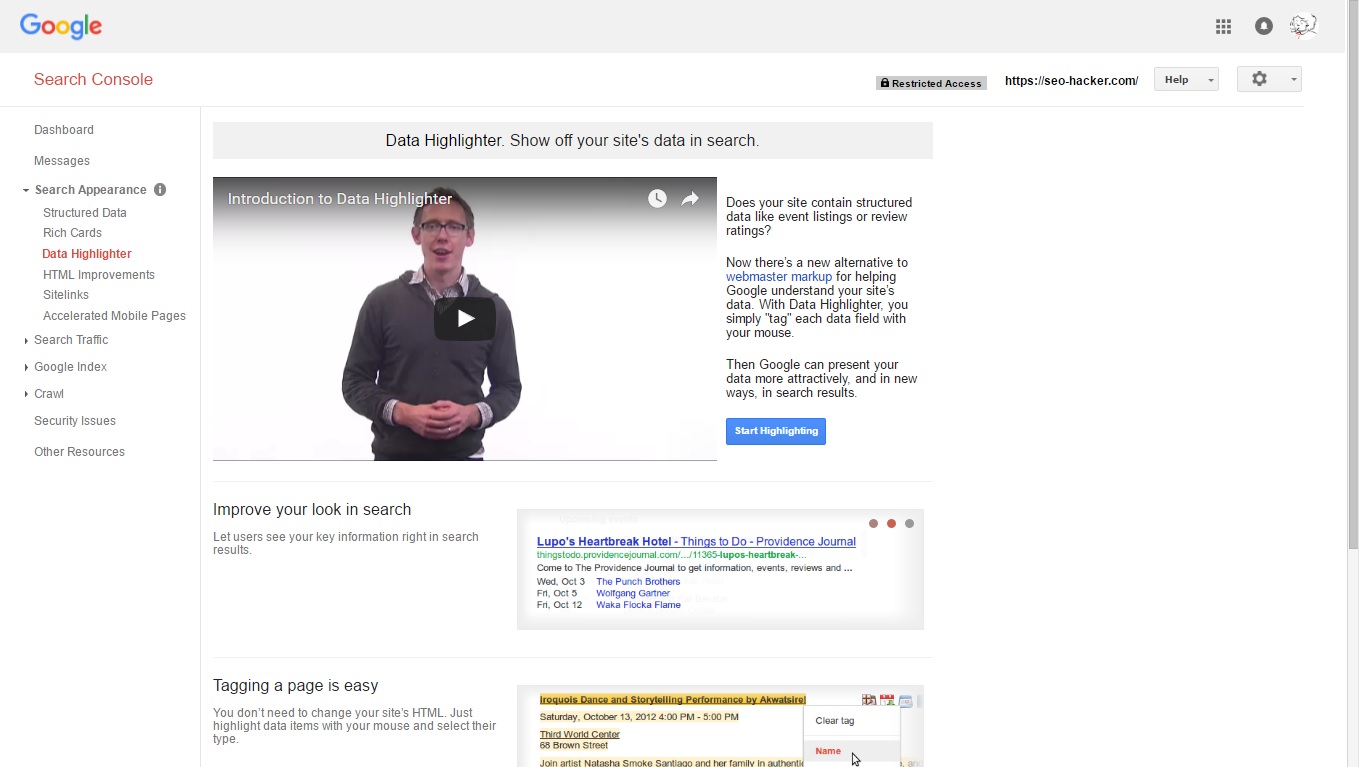Open the Help dropdown

[x=1186, y=80]
